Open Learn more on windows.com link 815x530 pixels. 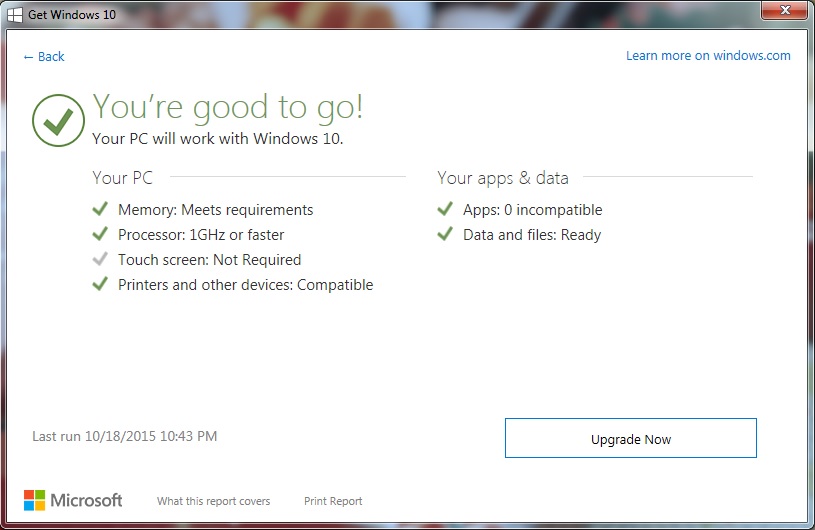pos(708,56)
